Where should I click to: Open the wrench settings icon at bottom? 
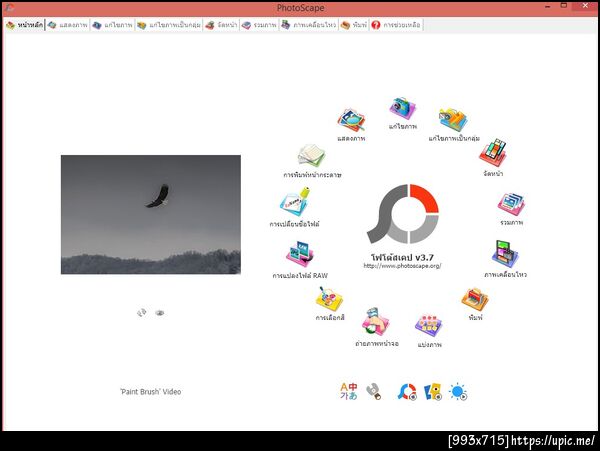tap(373, 391)
